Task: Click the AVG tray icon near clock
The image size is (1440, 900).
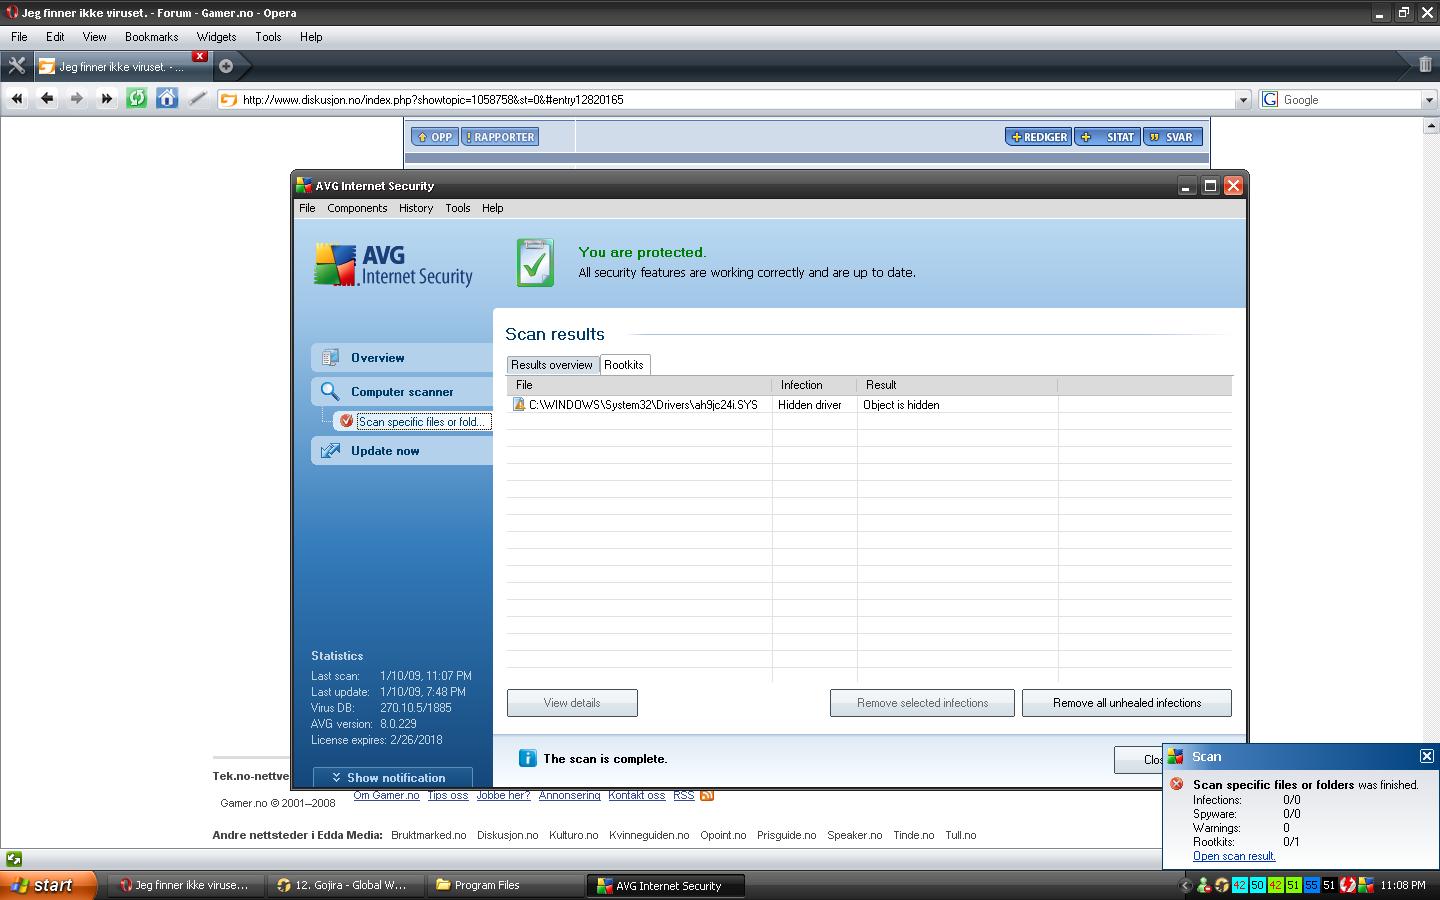Action: tap(1366, 885)
